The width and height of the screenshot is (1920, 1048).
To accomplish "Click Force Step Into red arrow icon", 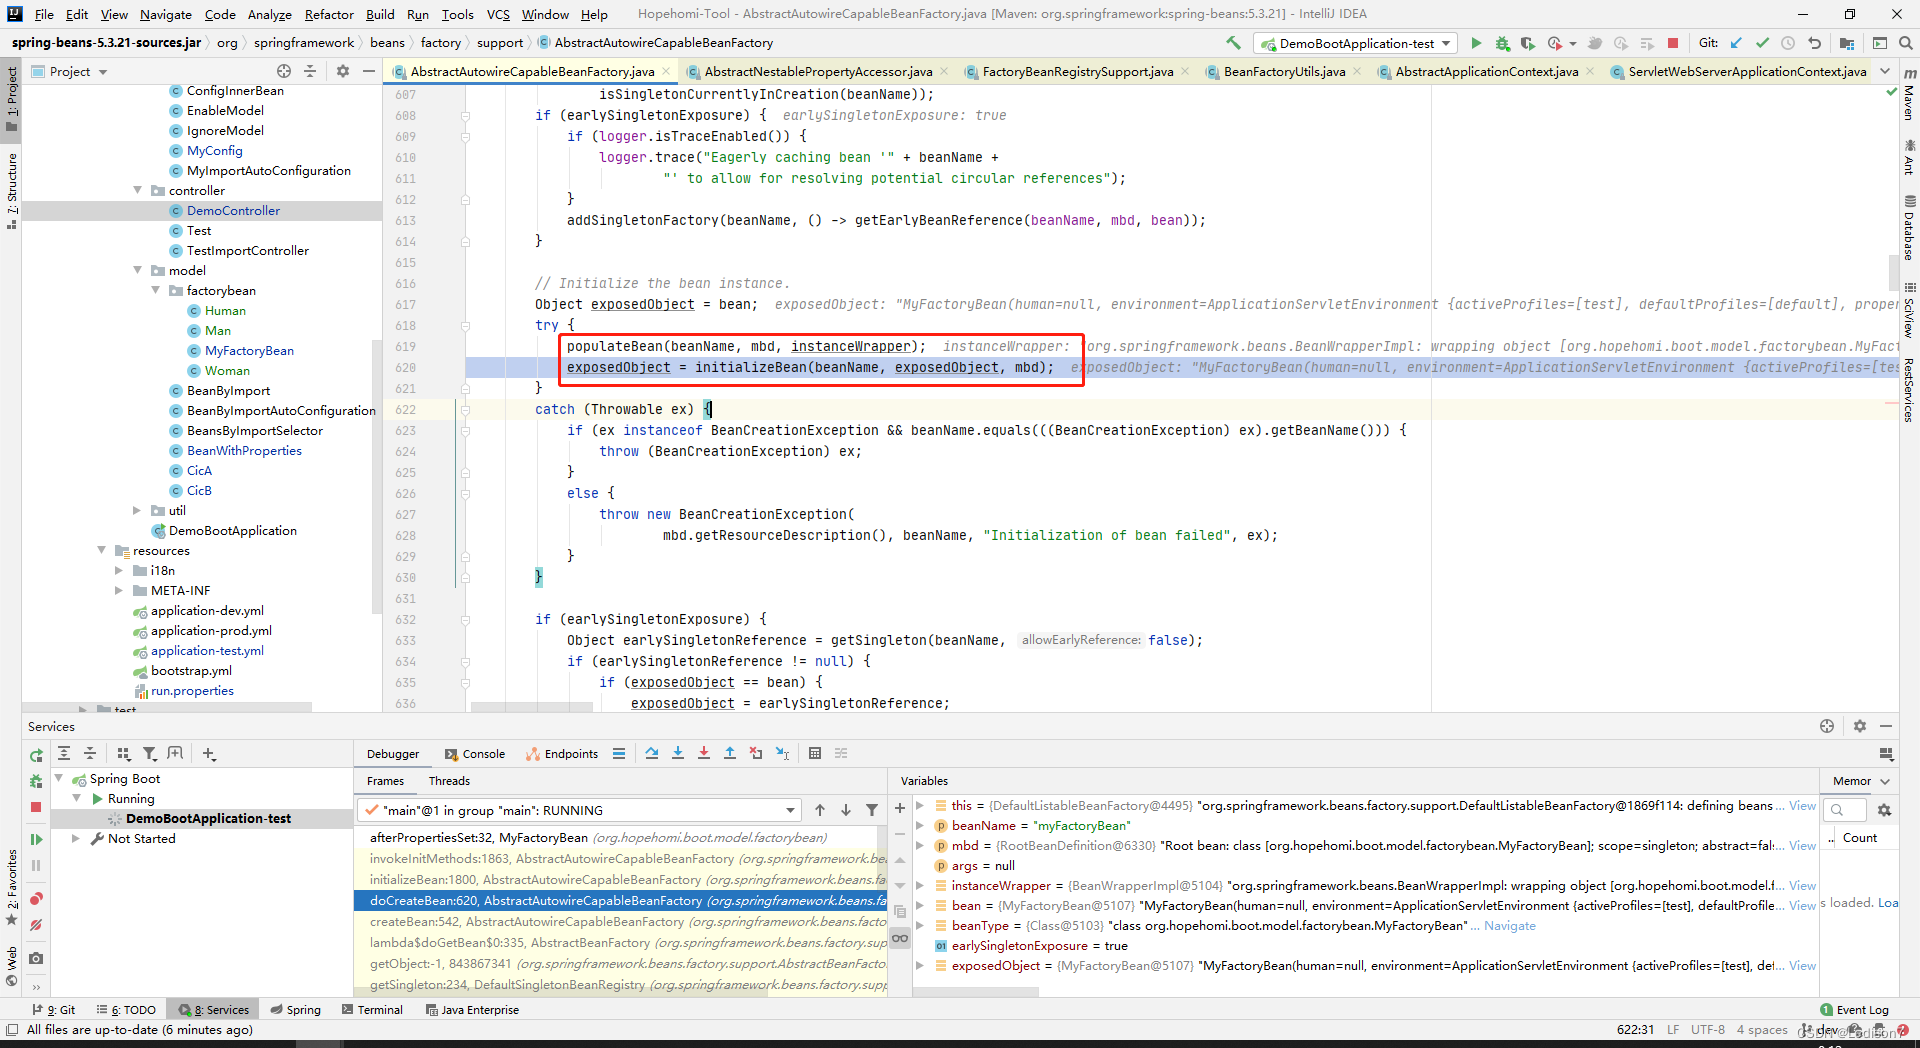I will point(704,754).
